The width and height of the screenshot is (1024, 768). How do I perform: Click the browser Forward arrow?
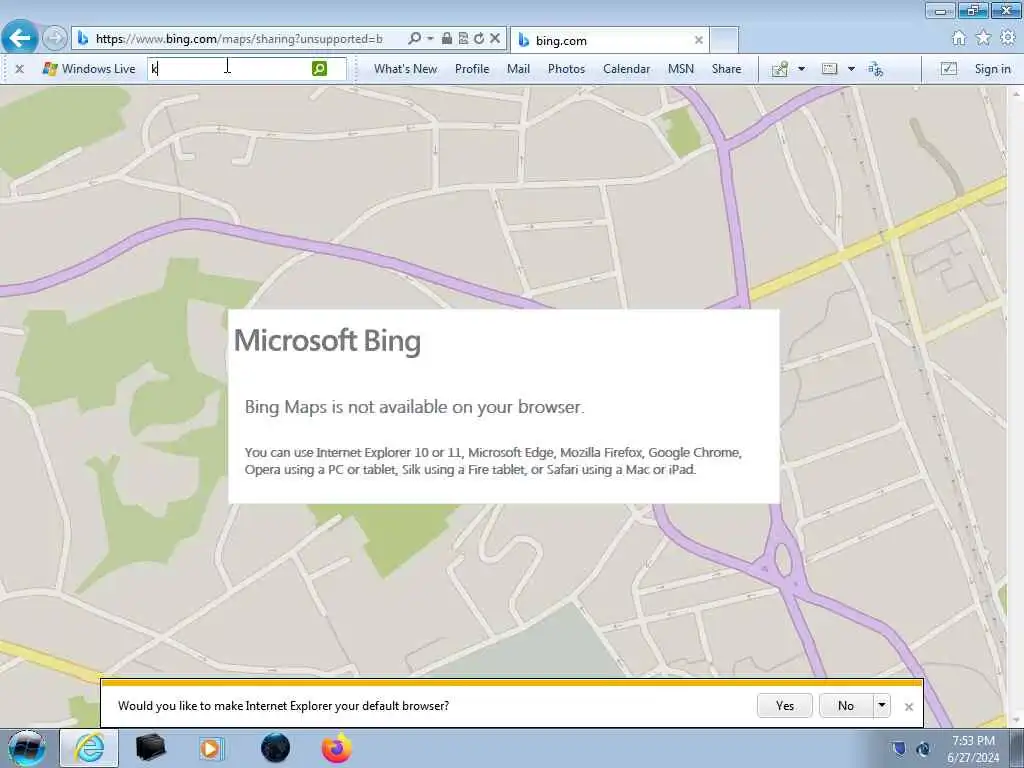[x=55, y=39]
